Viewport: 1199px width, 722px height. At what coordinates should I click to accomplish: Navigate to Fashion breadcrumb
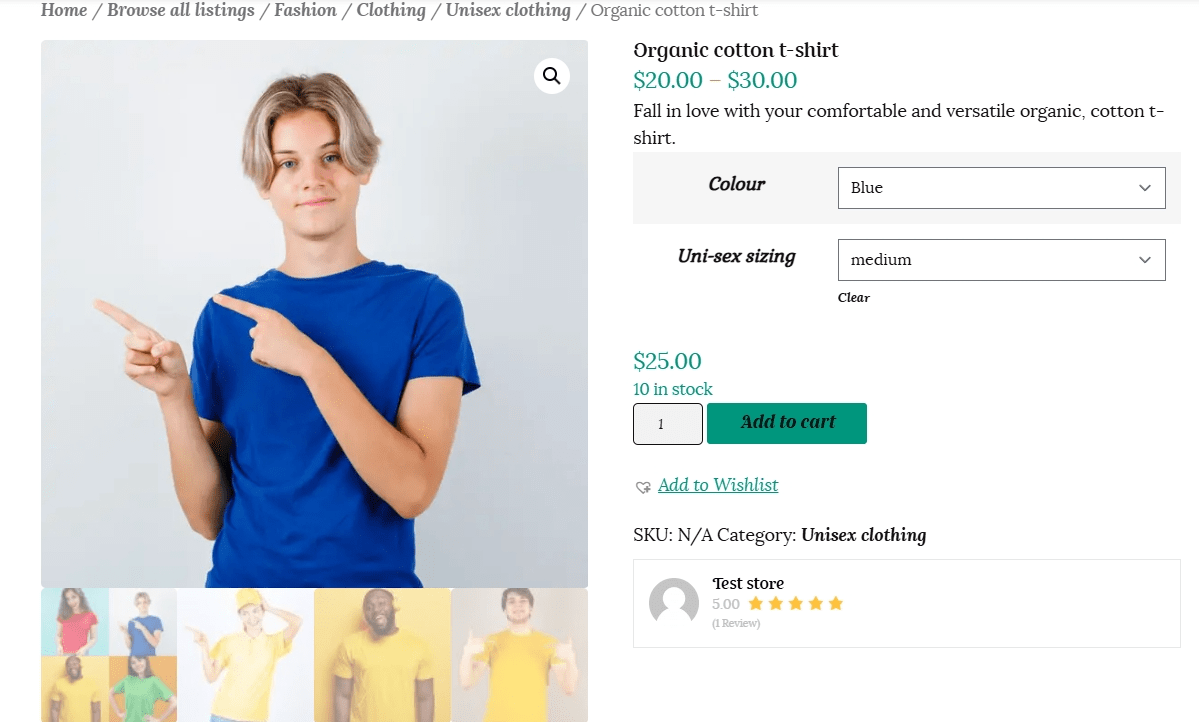[x=305, y=11]
